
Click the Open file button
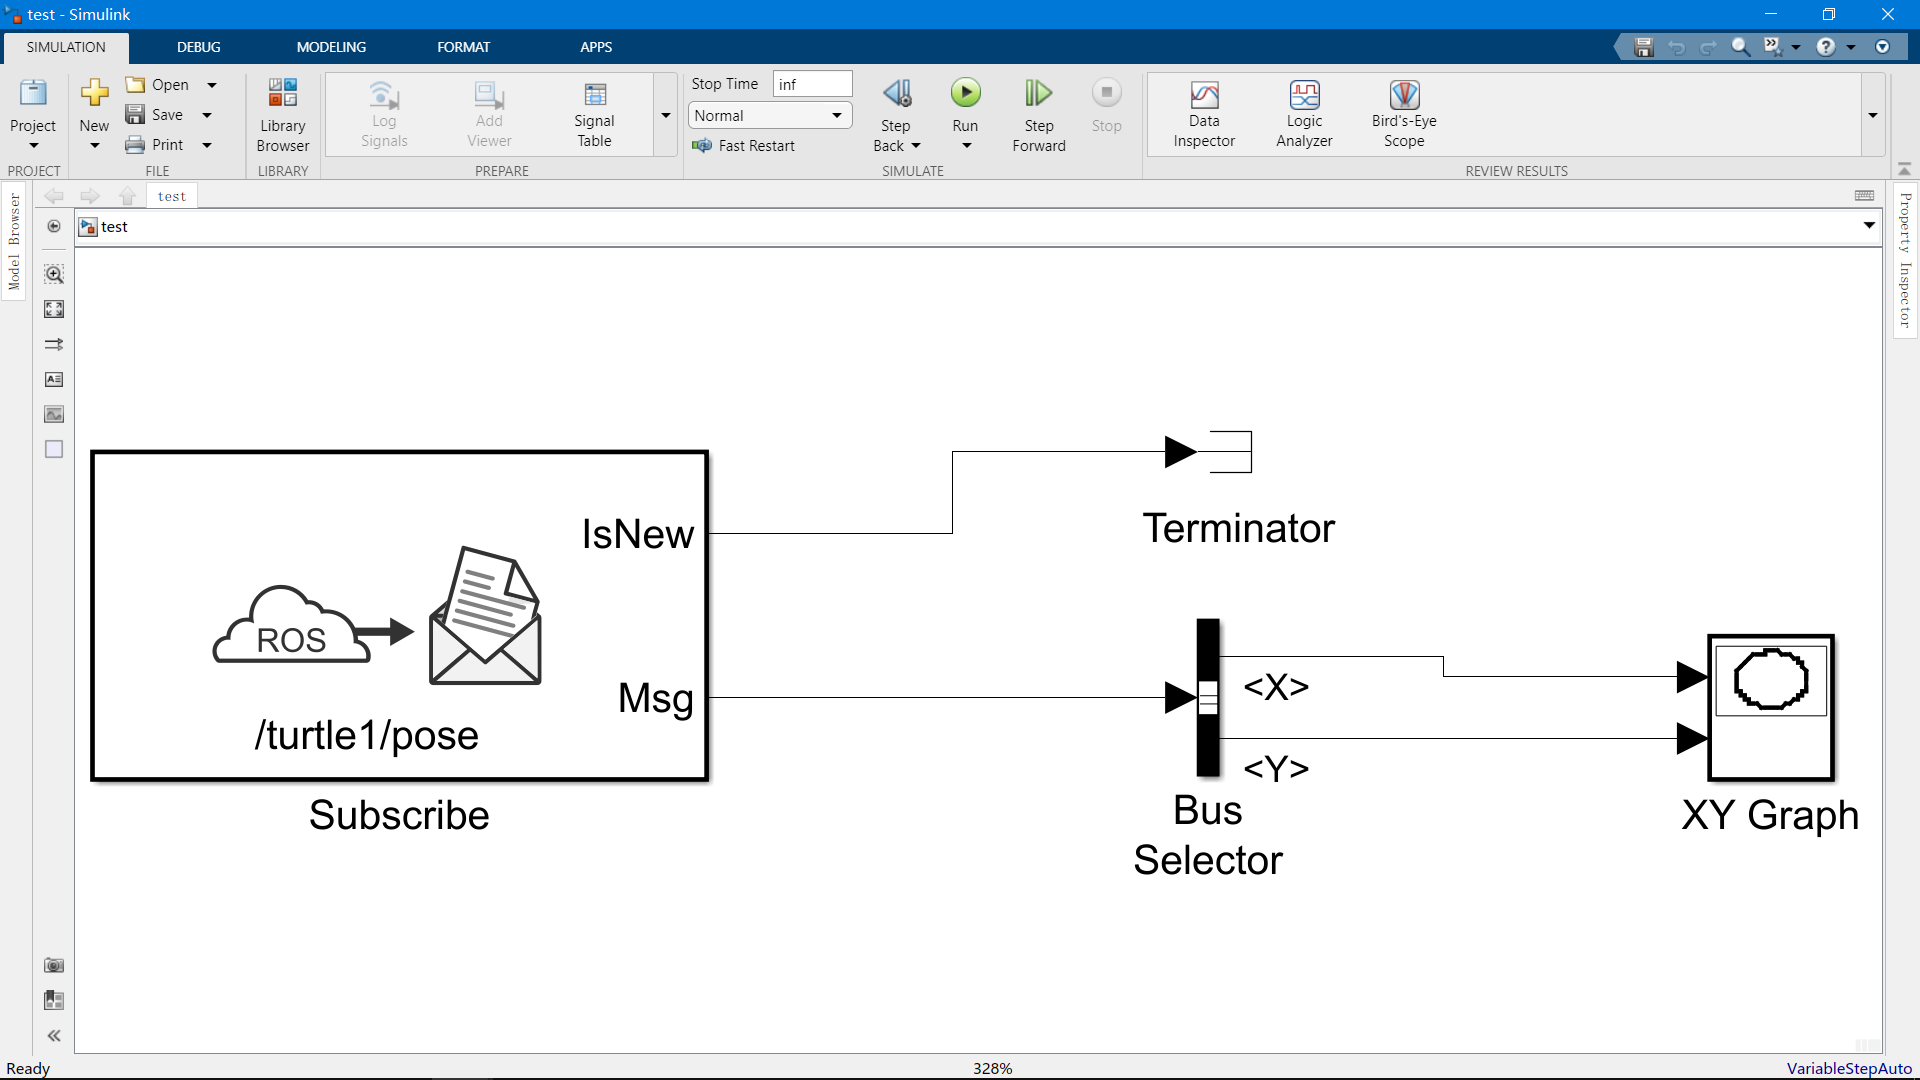pyautogui.click(x=158, y=85)
